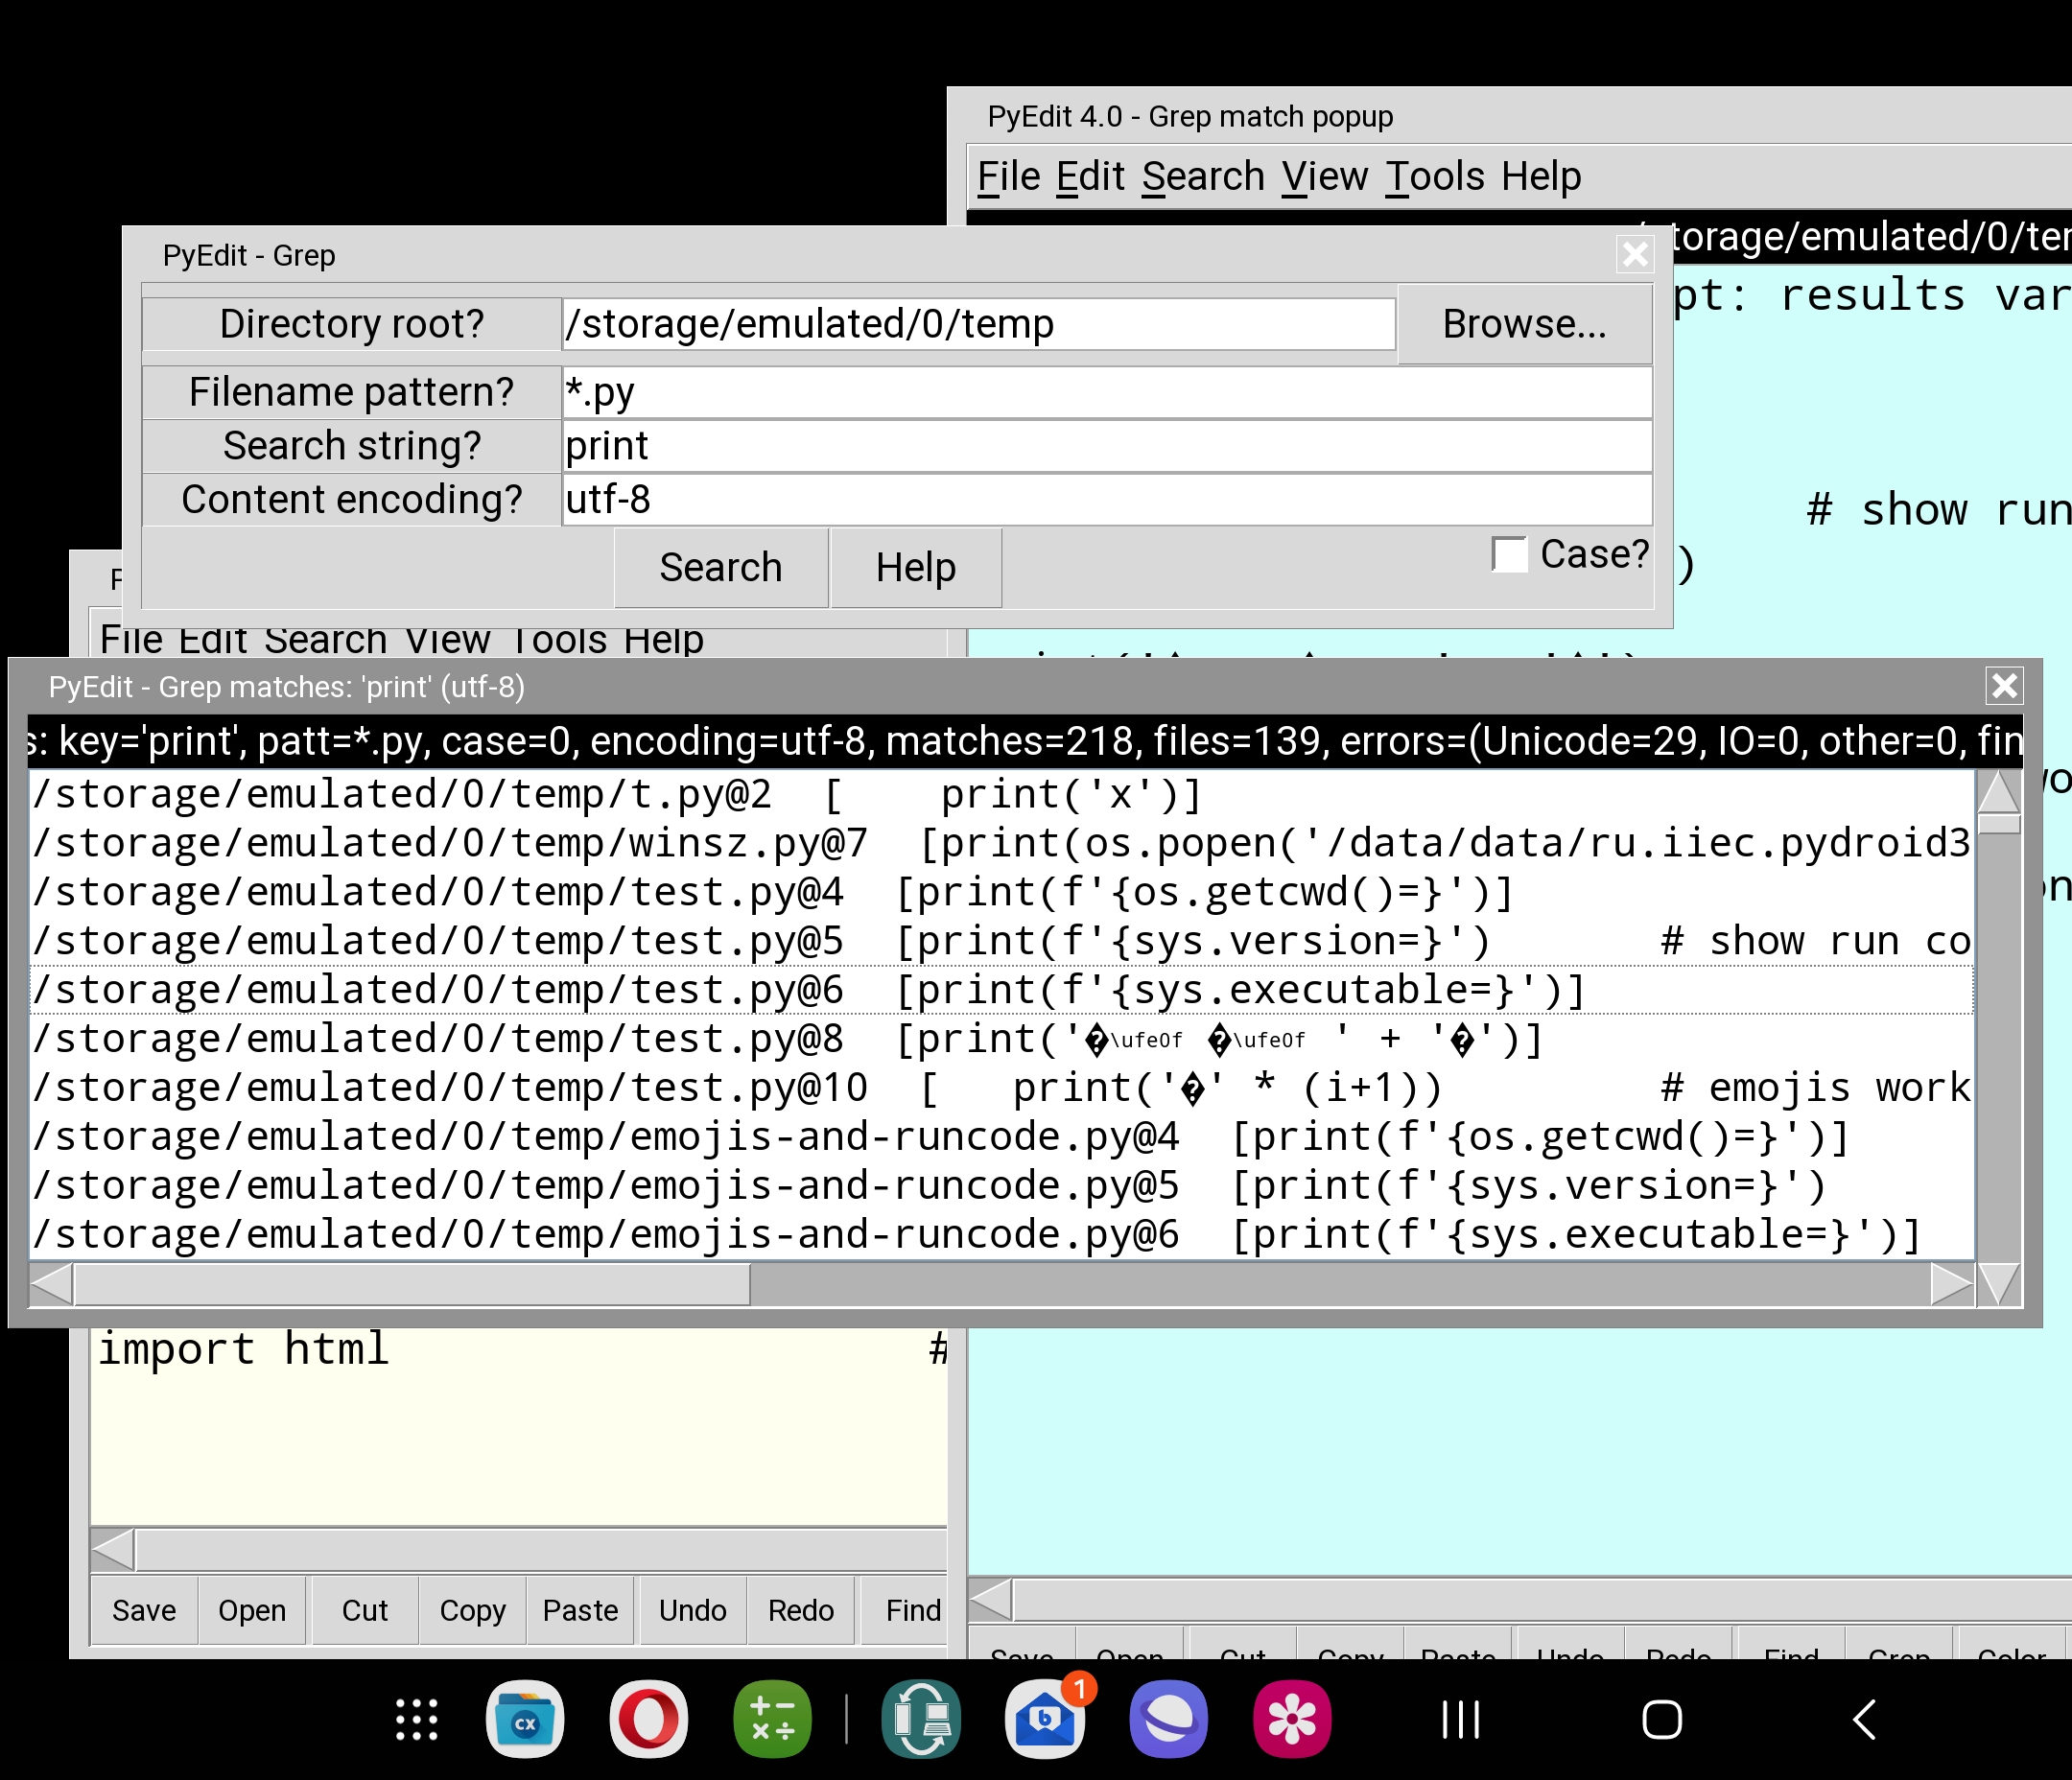Open the Samsung Internet browser icon
The width and height of the screenshot is (2072, 1780).
point(1168,1719)
